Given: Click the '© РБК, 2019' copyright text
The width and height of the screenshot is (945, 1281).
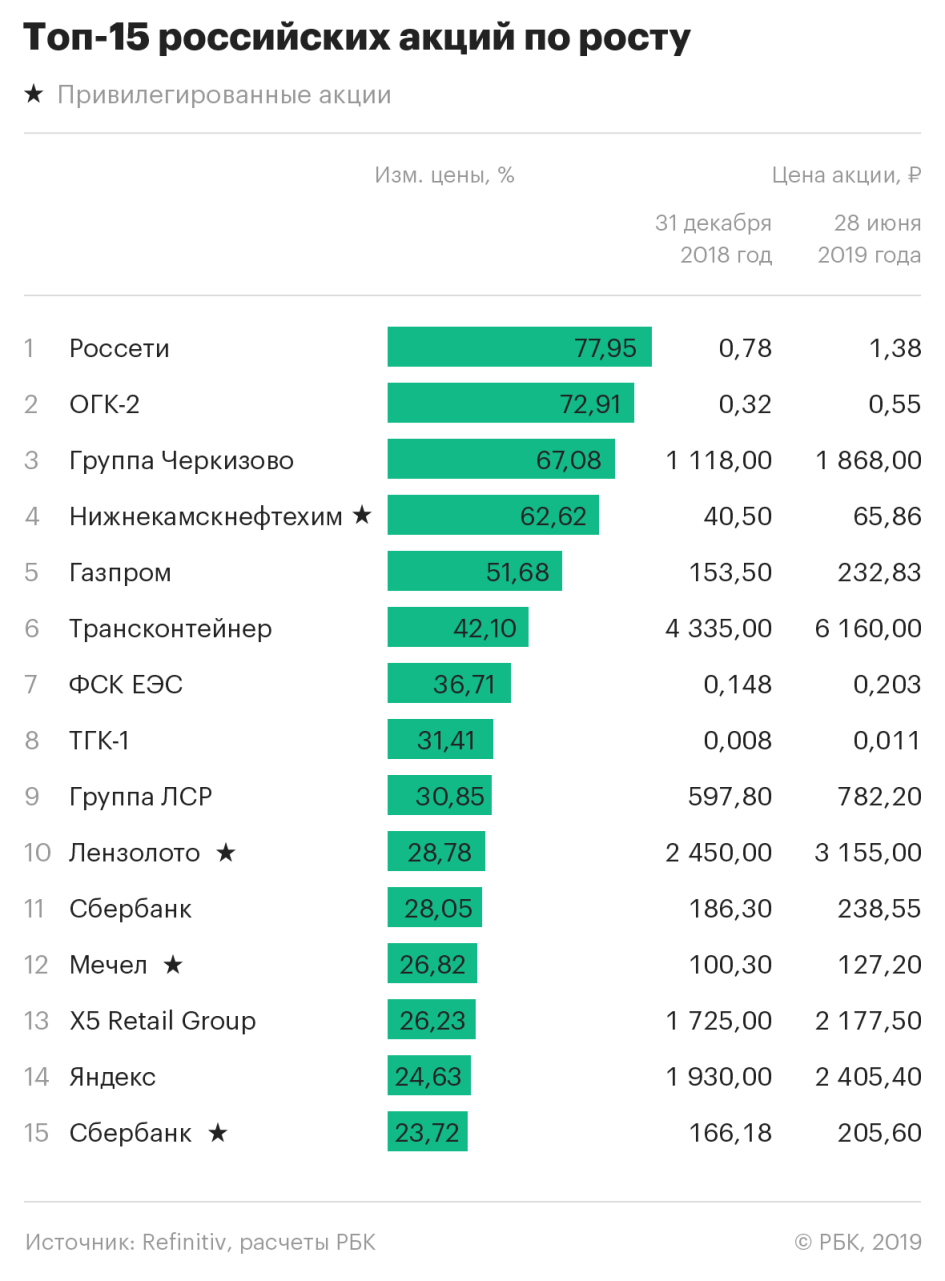Looking at the screenshot, I should coord(857,1242).
